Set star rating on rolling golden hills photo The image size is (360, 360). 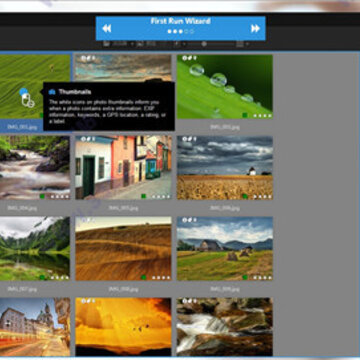[161, 277]
